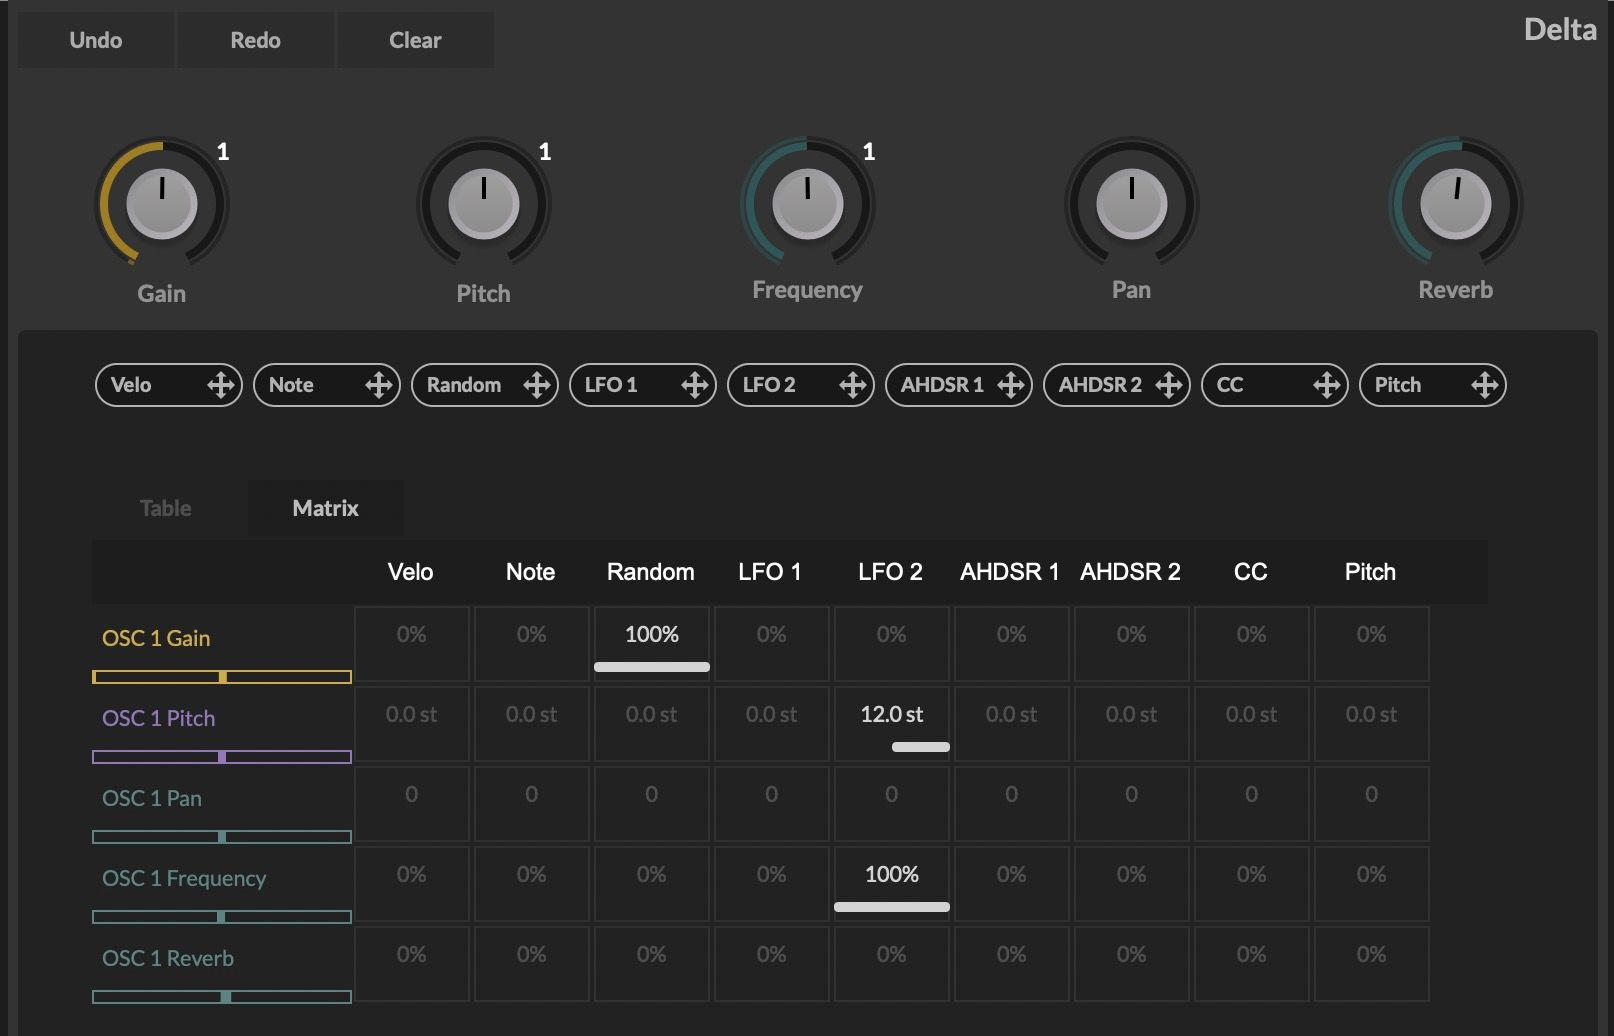
Task: Click the OSC 1 Frequency intensity slider
Action: pyautogui.click(x=222, y=917)
